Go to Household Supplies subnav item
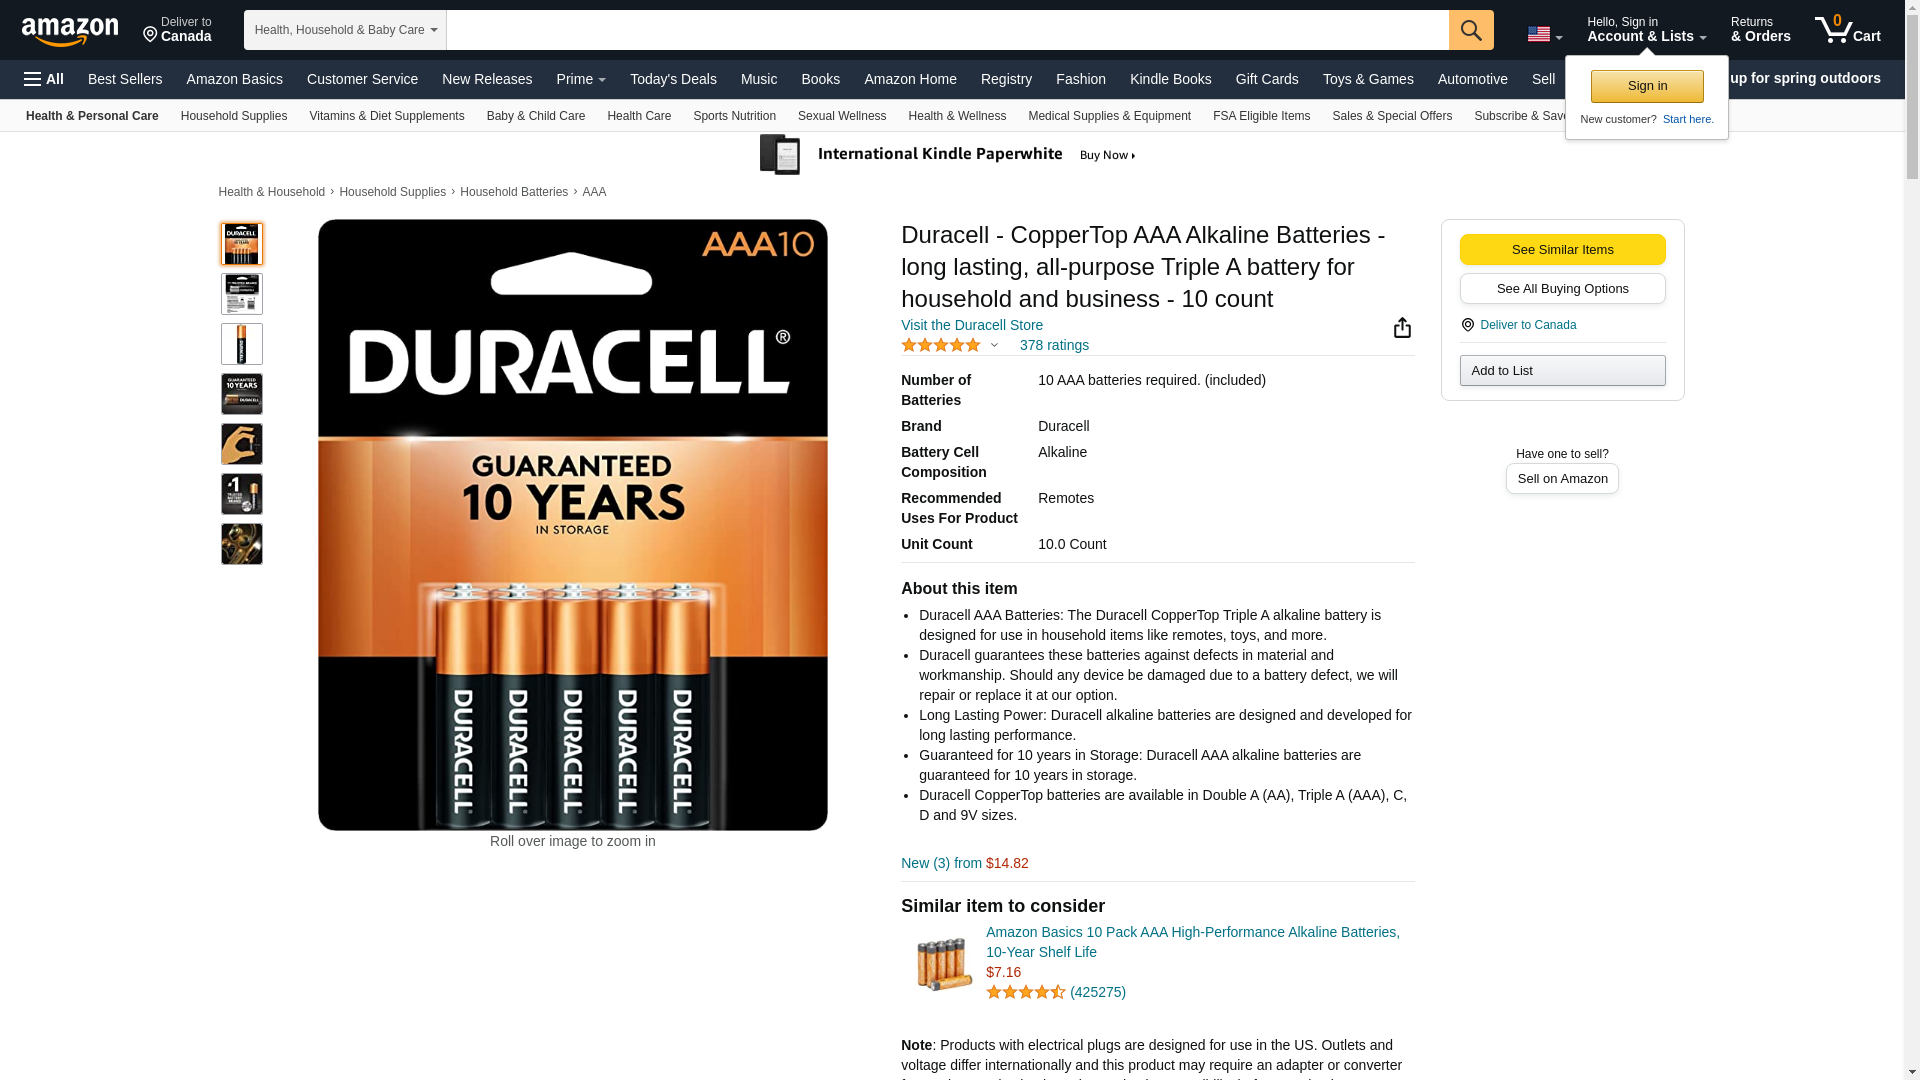 234,116
